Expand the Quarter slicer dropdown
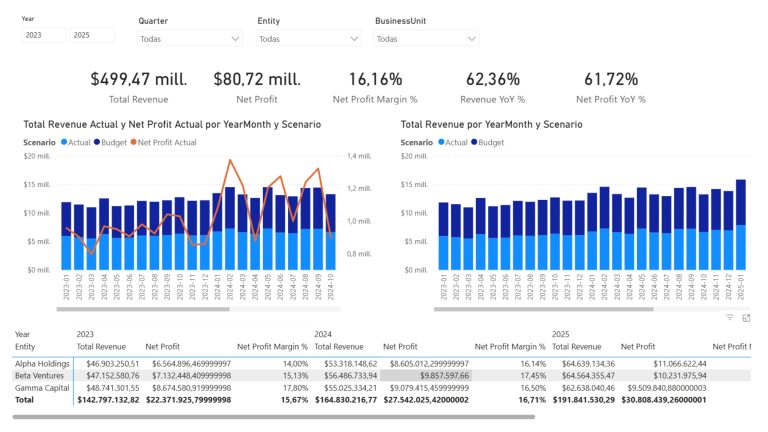This screenshot has width=768, height=432. point(190,39)
